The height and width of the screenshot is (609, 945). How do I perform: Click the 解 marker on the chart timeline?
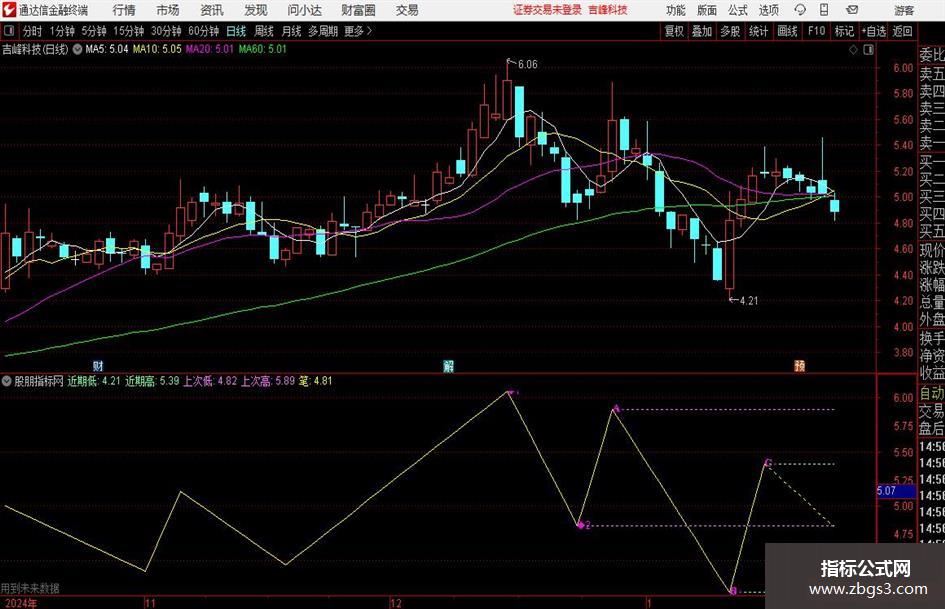click(448, 365)
